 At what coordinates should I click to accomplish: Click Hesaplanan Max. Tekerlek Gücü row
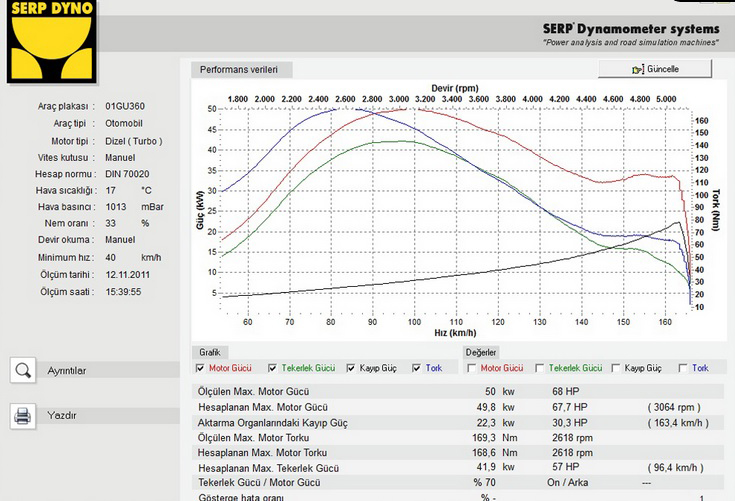[458, 468]
